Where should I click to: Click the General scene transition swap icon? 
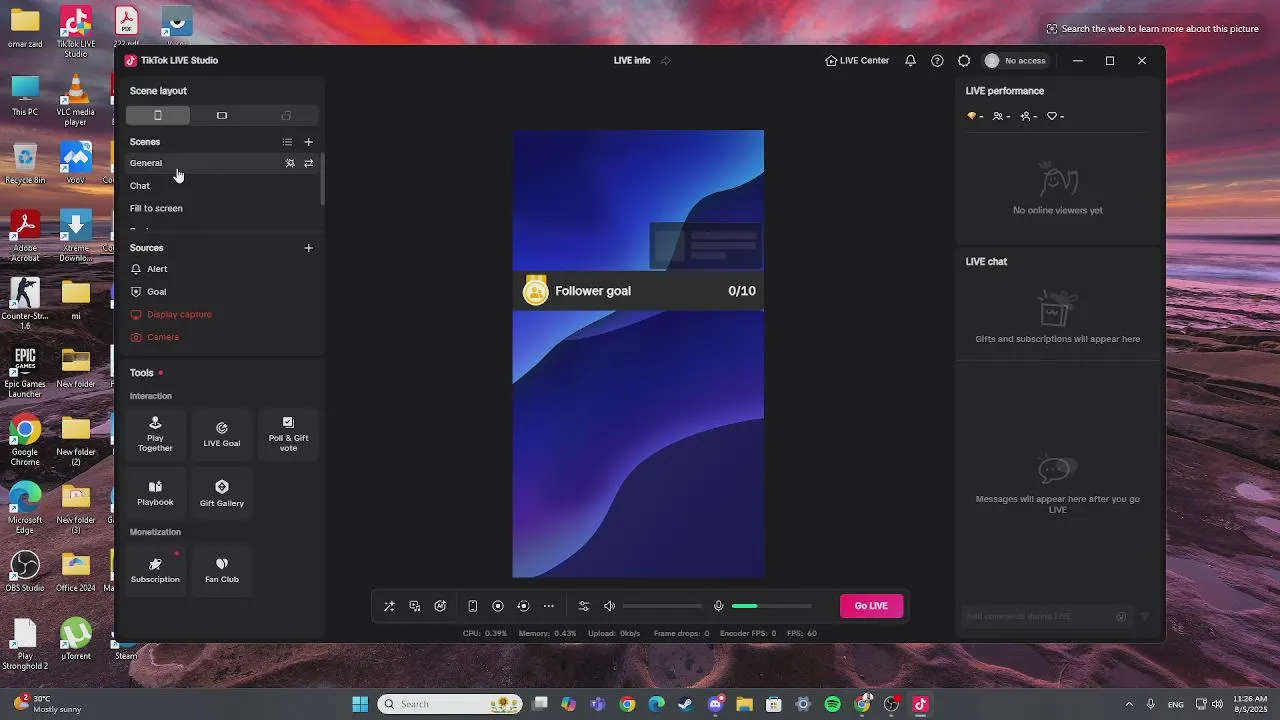(309, 163)
